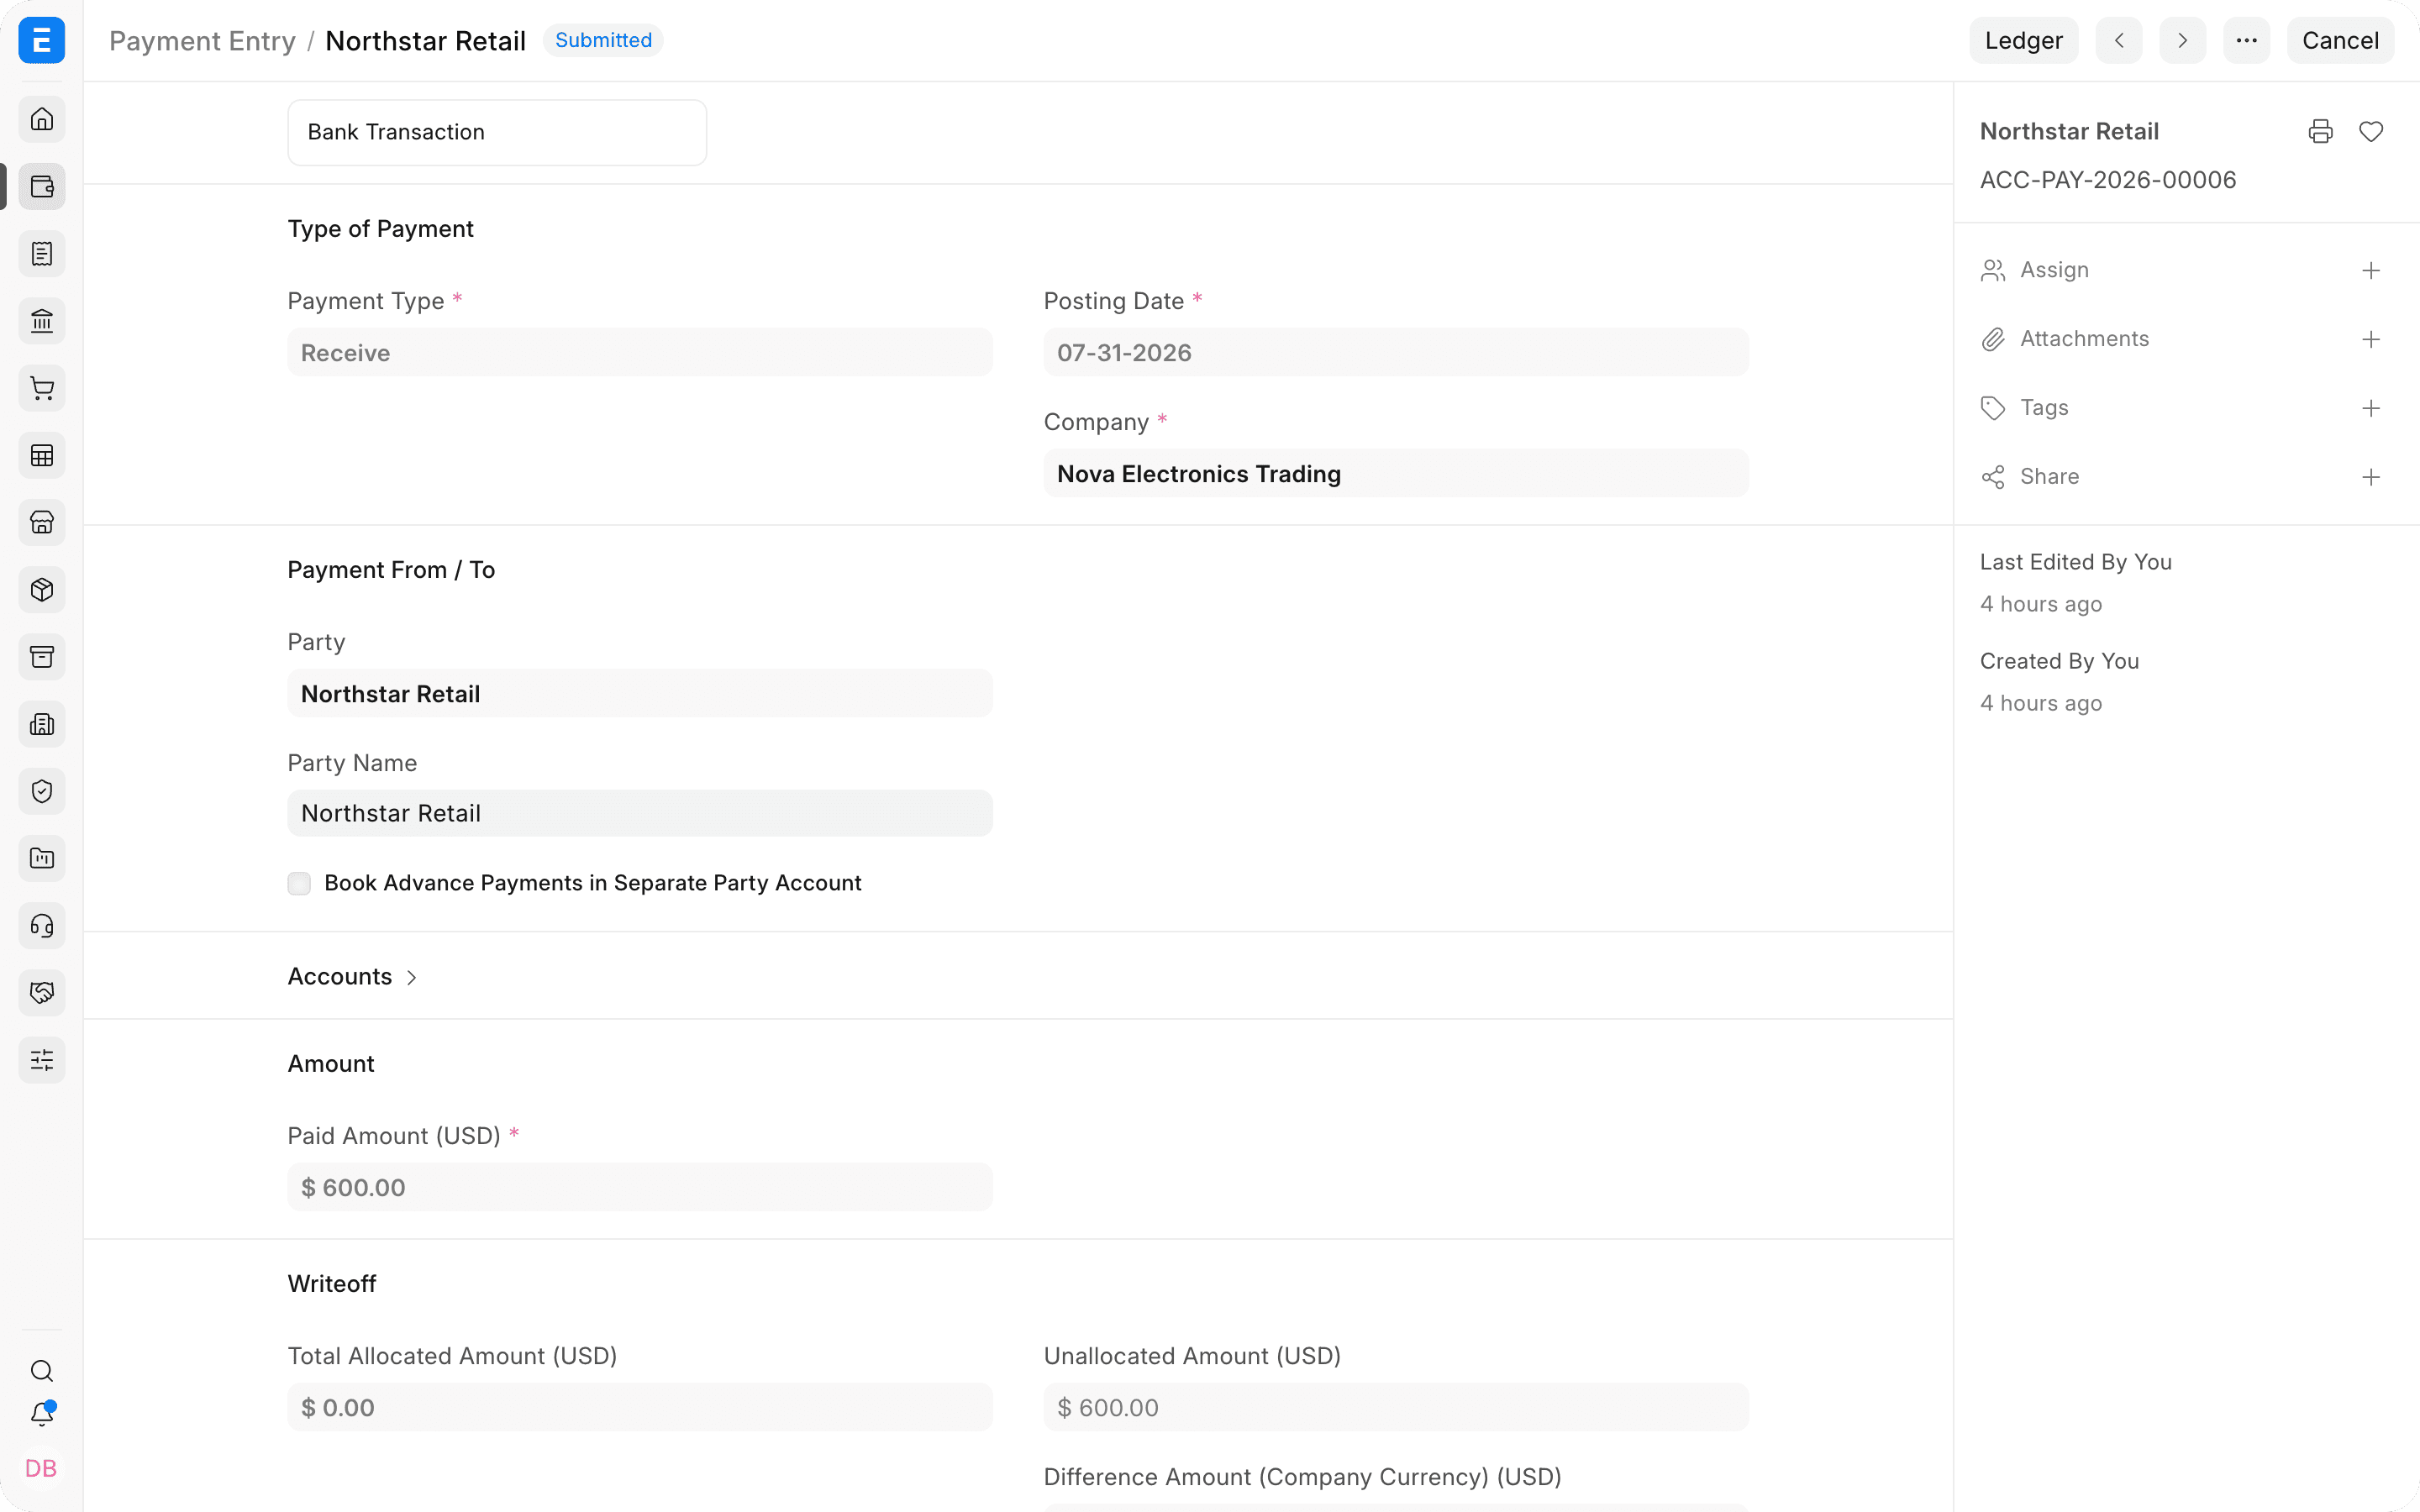
Task: Go to the next payment entry
Action: pyautogui.click(x=2182, y=40)
